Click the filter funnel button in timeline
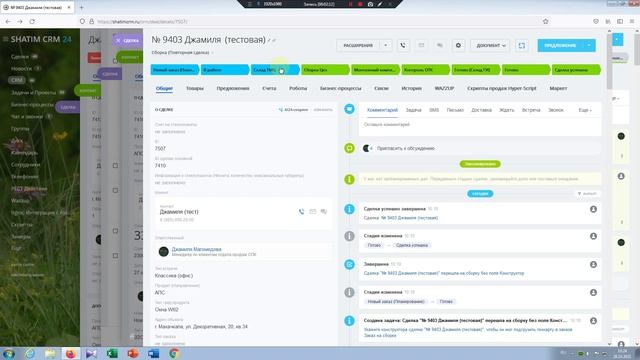The width and height of the screenshot is (640, 360). coord(587,193)
